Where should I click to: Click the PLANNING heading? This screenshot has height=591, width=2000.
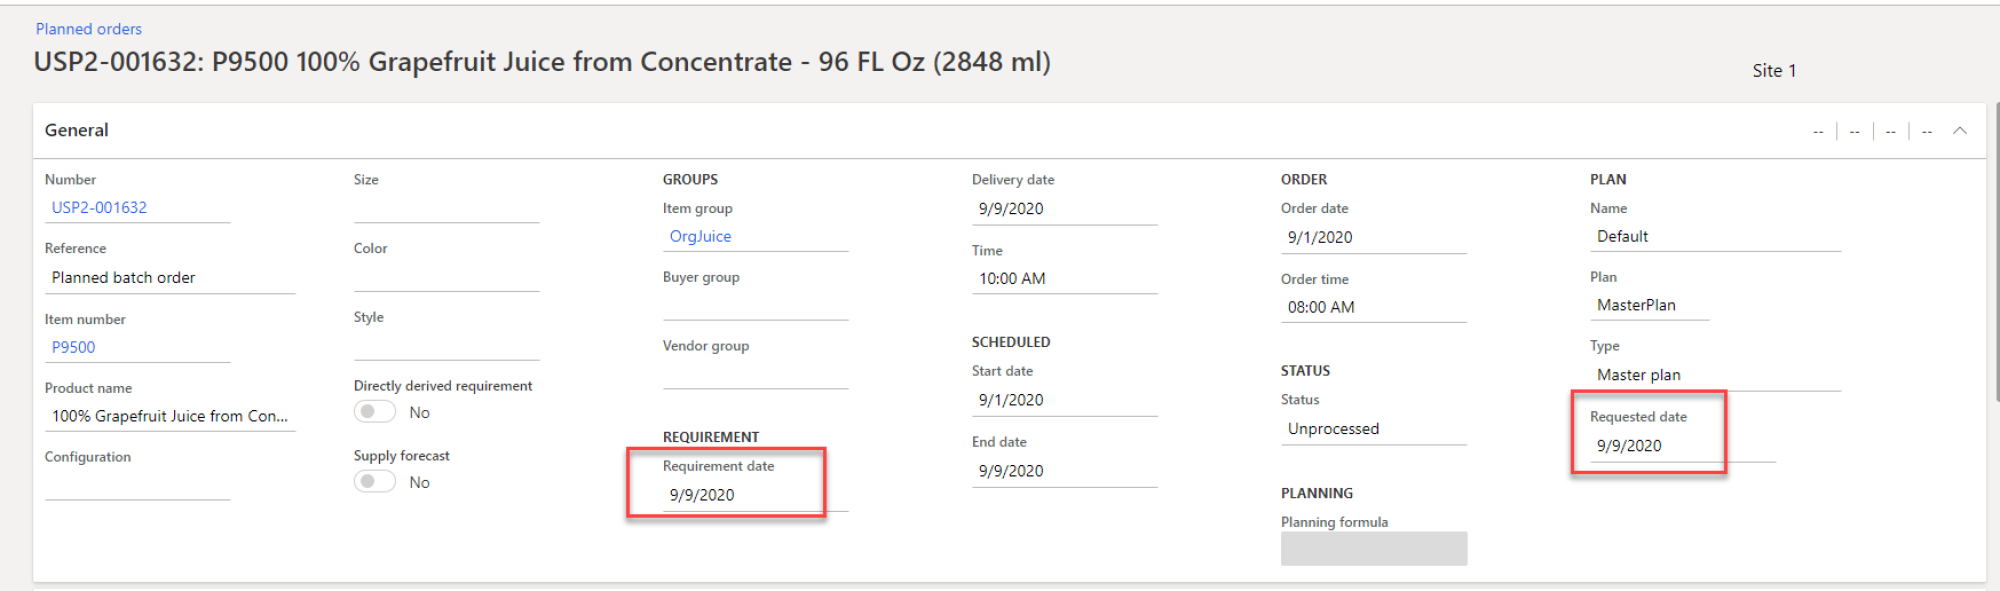pos(1317,494)
